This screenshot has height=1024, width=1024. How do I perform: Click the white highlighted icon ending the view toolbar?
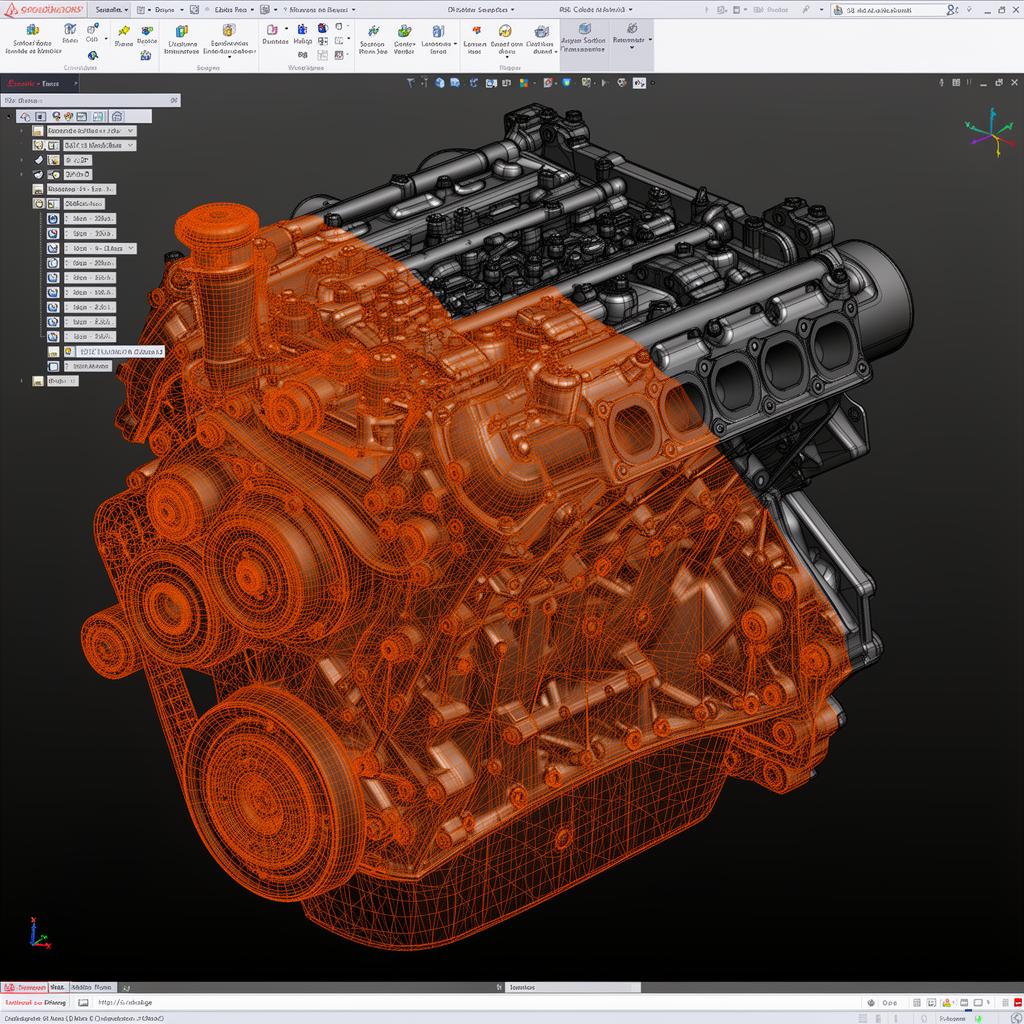click(639, 83)
